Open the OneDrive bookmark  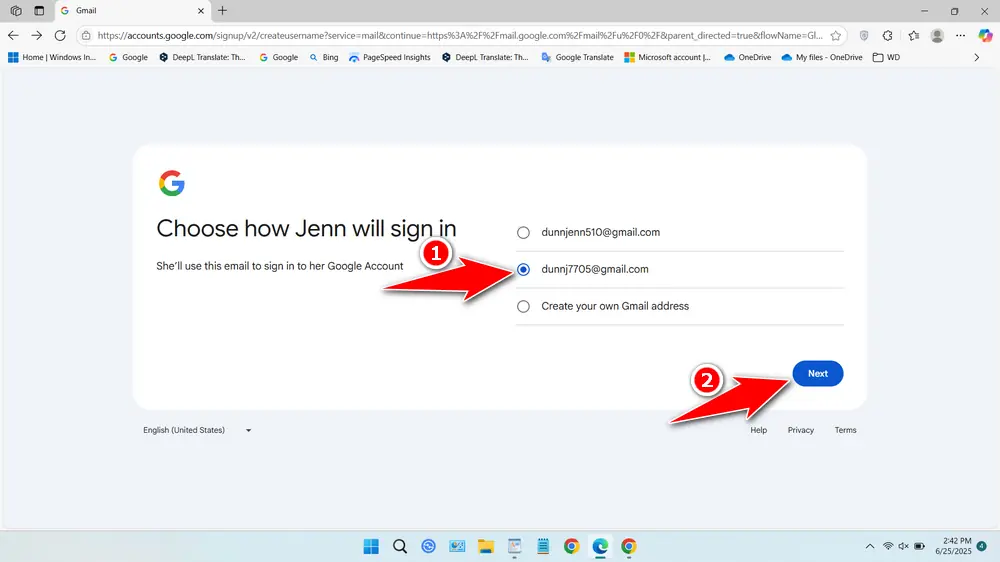[747, 57]
